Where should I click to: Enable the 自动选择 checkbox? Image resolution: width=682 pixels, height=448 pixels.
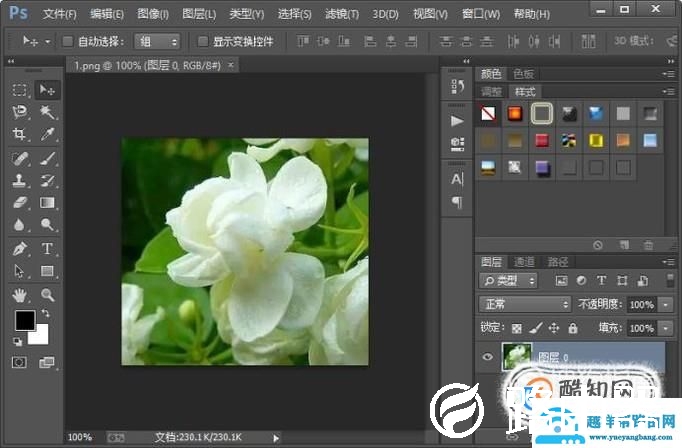(67, 41)
